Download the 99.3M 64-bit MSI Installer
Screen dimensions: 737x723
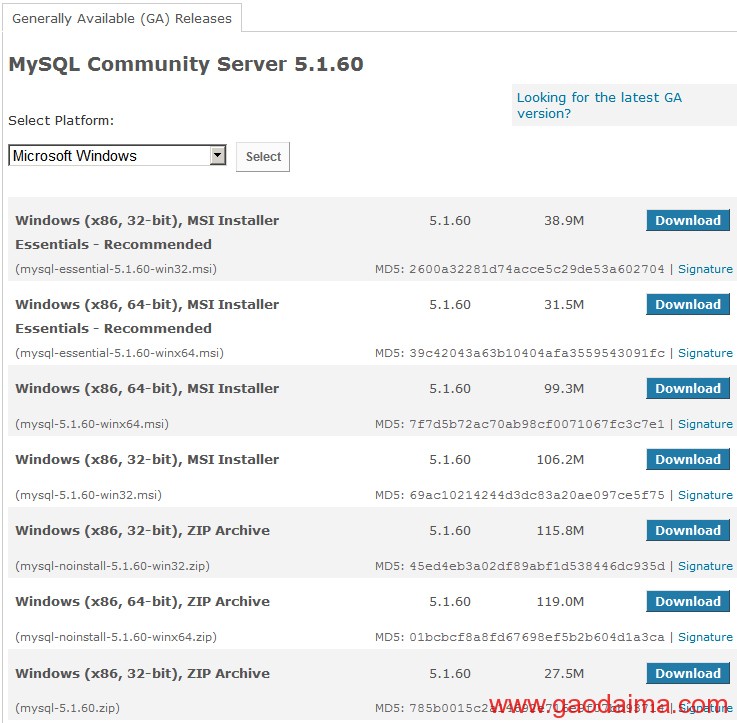click(688, 389)
